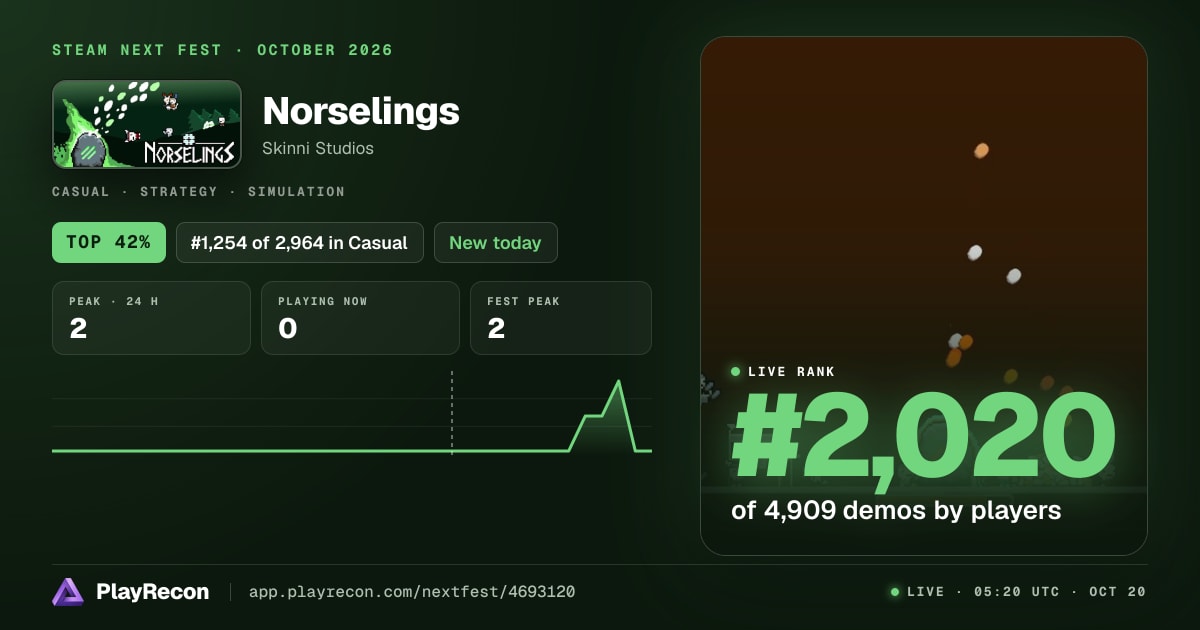The height and width of the screenshot is (630, 1200).
Task: Click the dashed vertical marker on the chart
Action: click(x=452, y=412)
